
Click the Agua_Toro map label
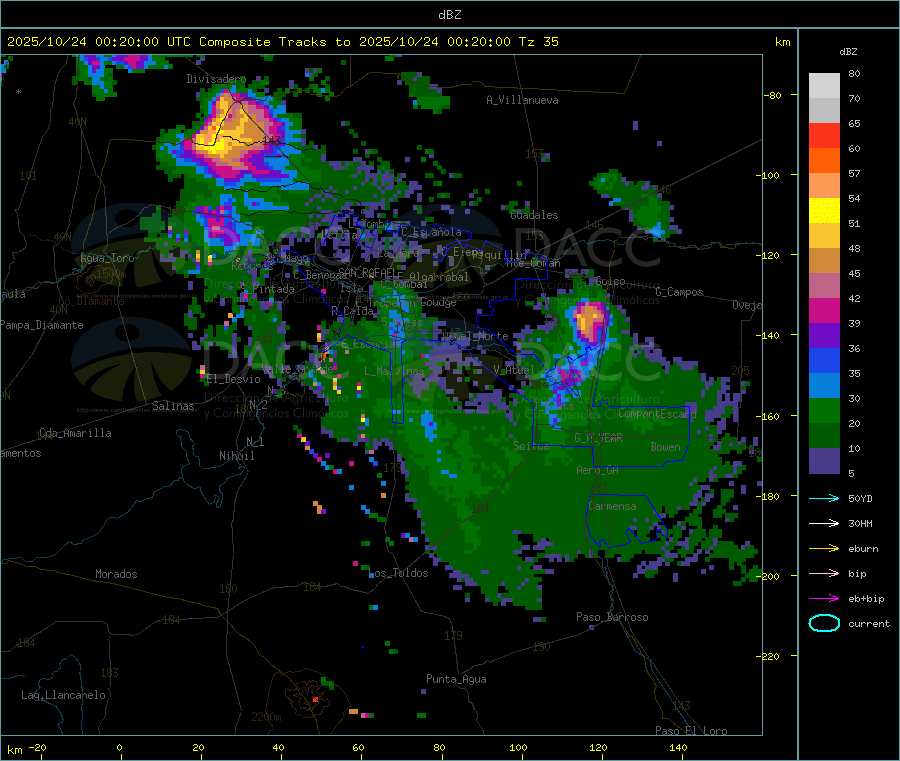click(x=107, y=258)
